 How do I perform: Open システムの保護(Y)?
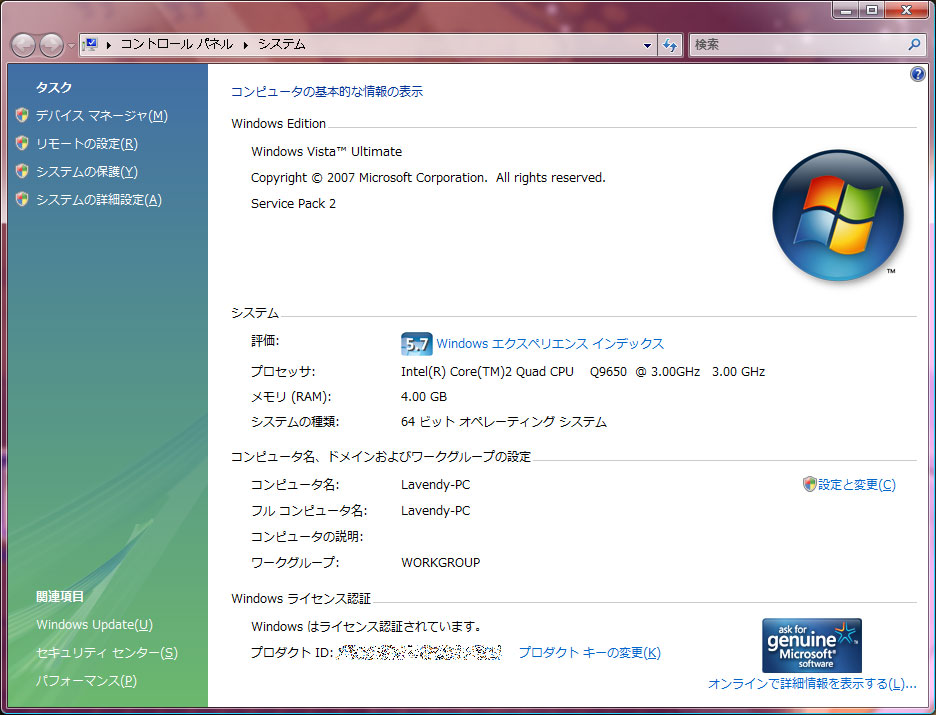(x=87, y=171)
